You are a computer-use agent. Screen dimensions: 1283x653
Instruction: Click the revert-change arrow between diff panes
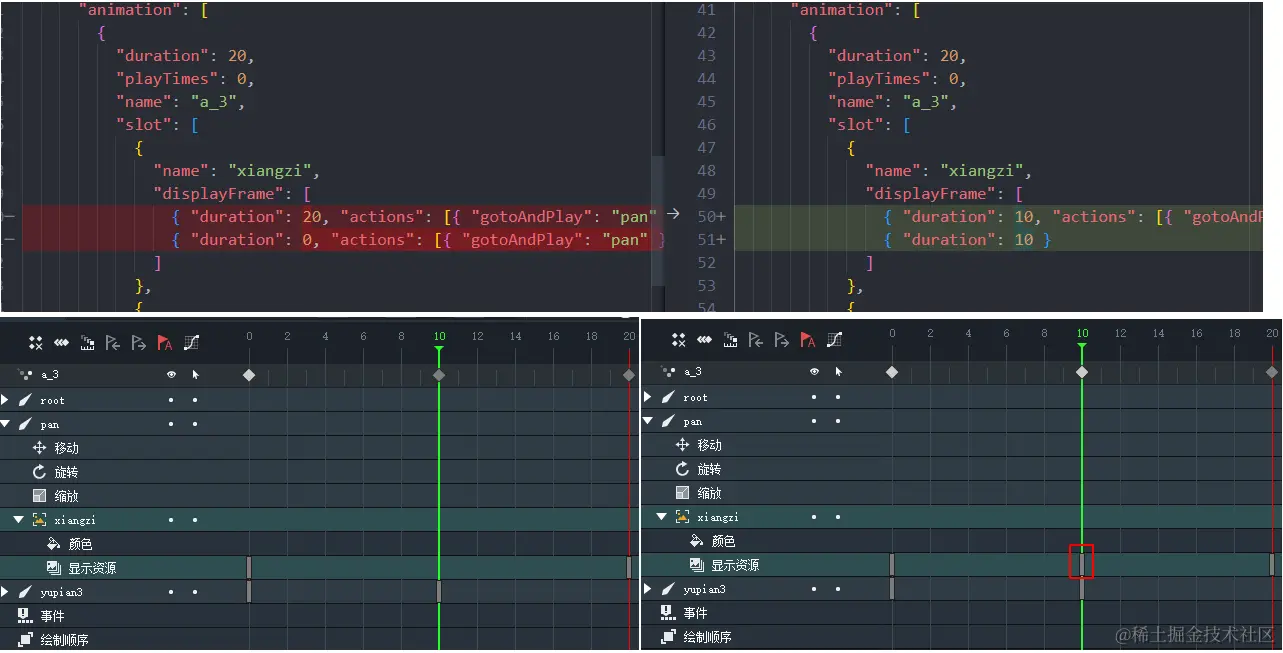673,215
